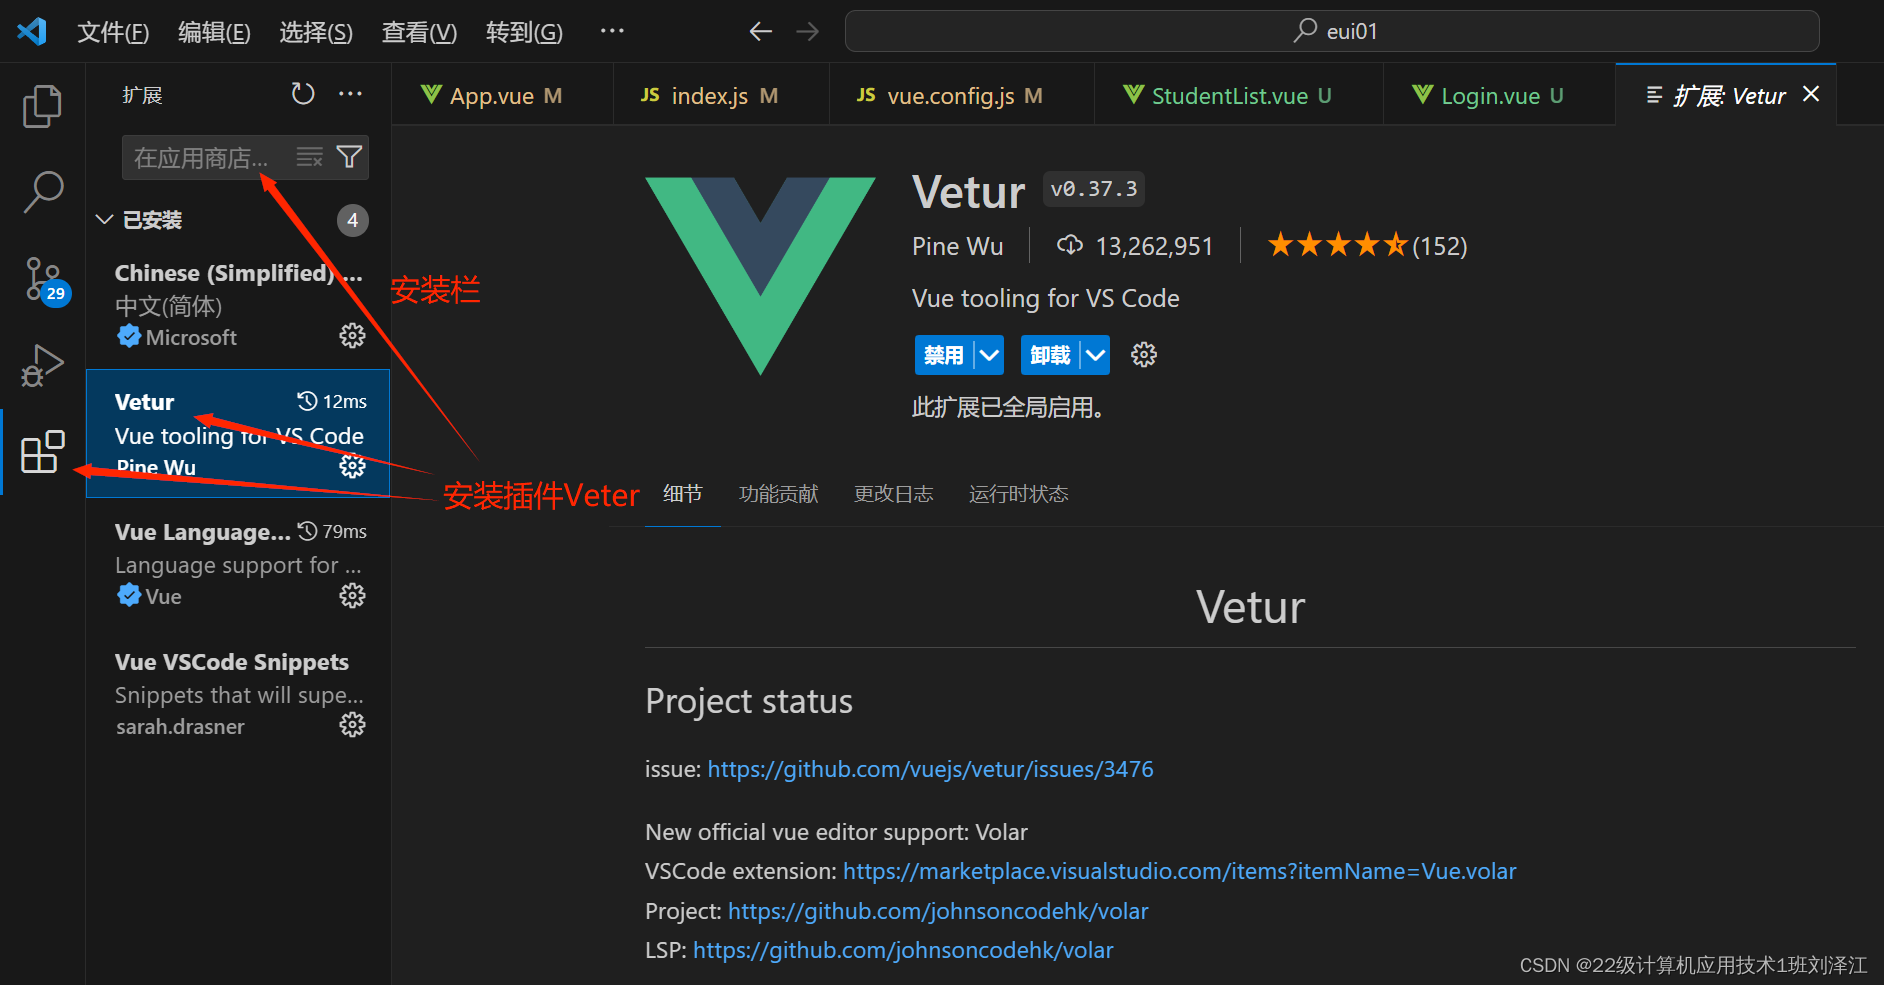Collapse the 已安装 extensions section

[104, 219]
